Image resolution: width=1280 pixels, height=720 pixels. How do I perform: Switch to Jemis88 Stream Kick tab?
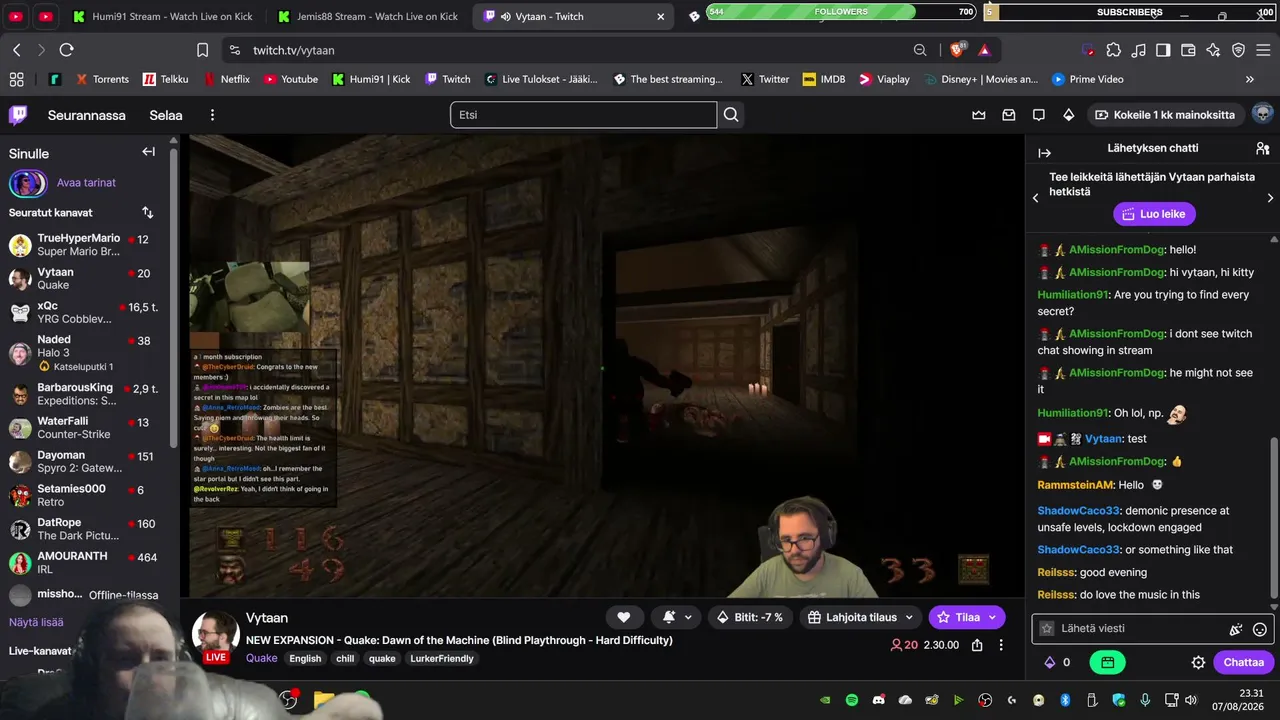click(366, 17)
